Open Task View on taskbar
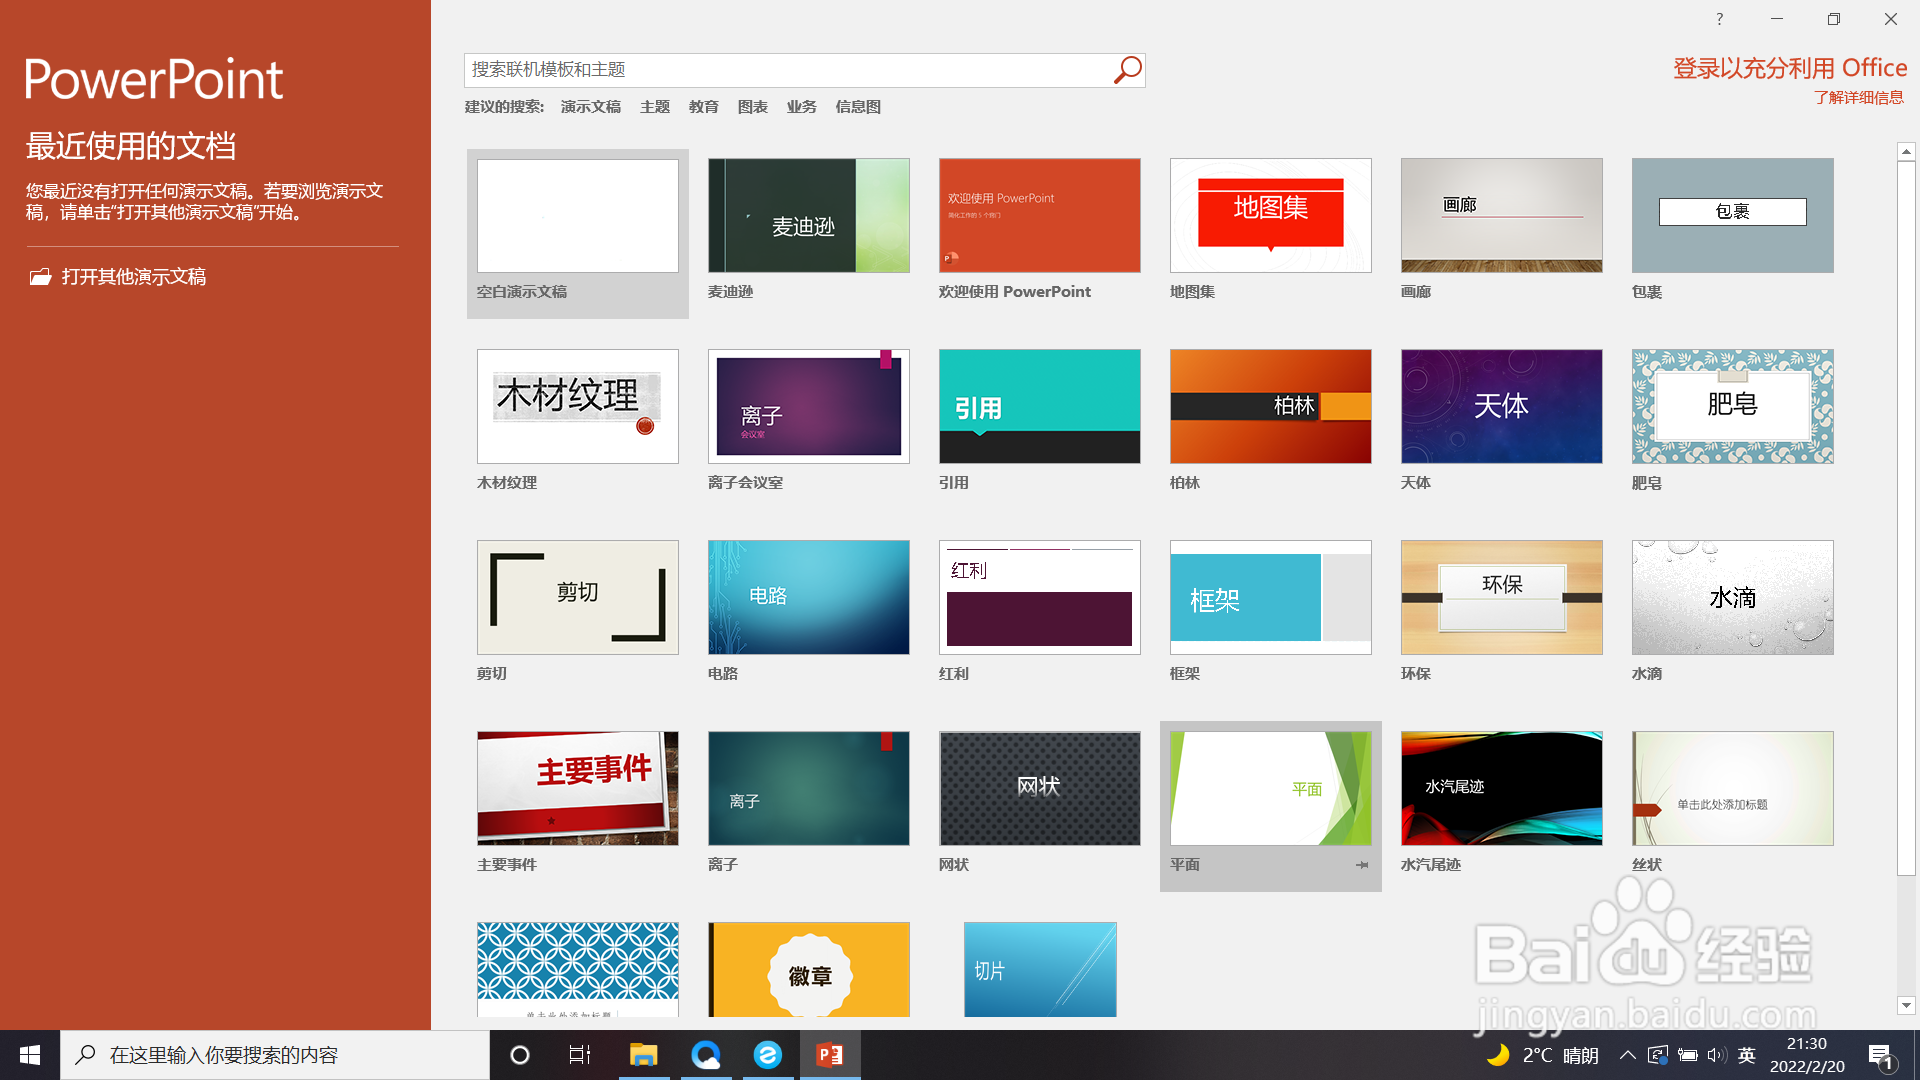Screen dimensions: 1920x1080 (x=580, y=1055)
